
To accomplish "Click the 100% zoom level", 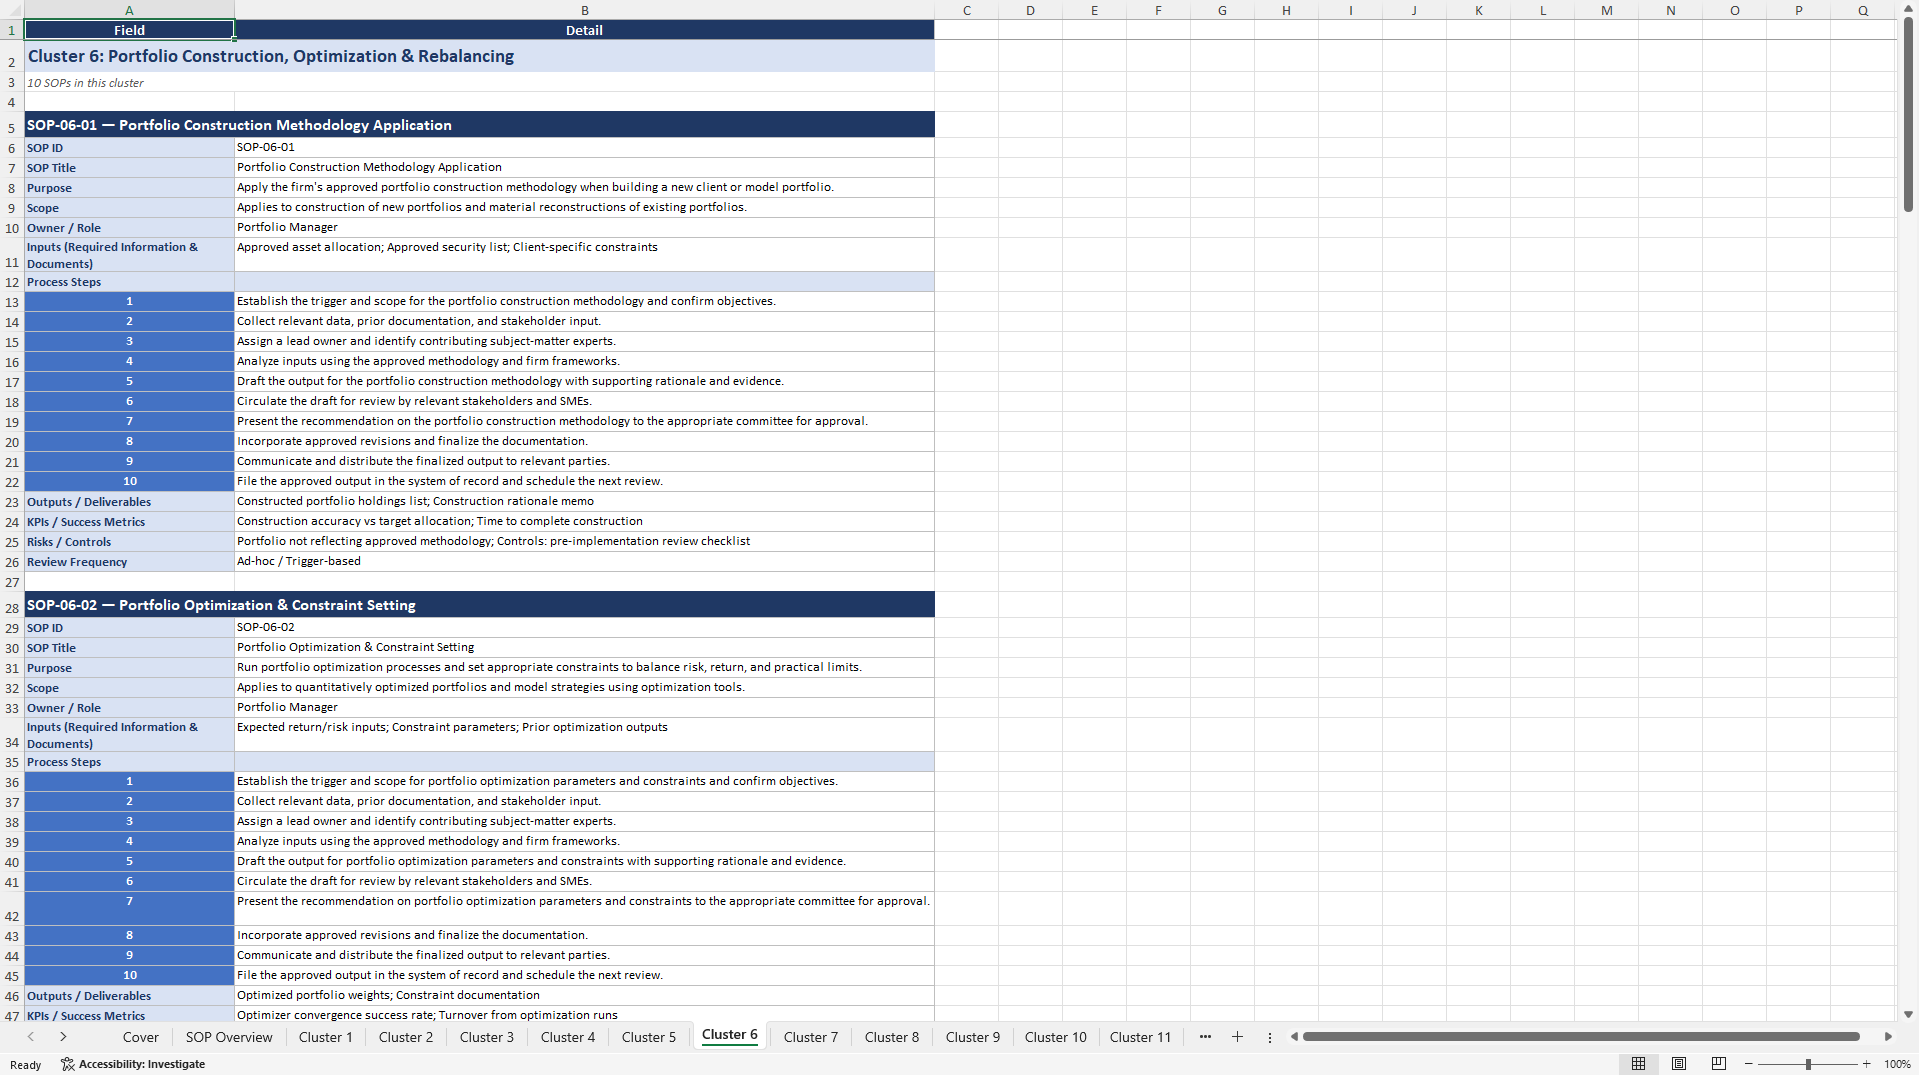I will pos(1897,1064).
